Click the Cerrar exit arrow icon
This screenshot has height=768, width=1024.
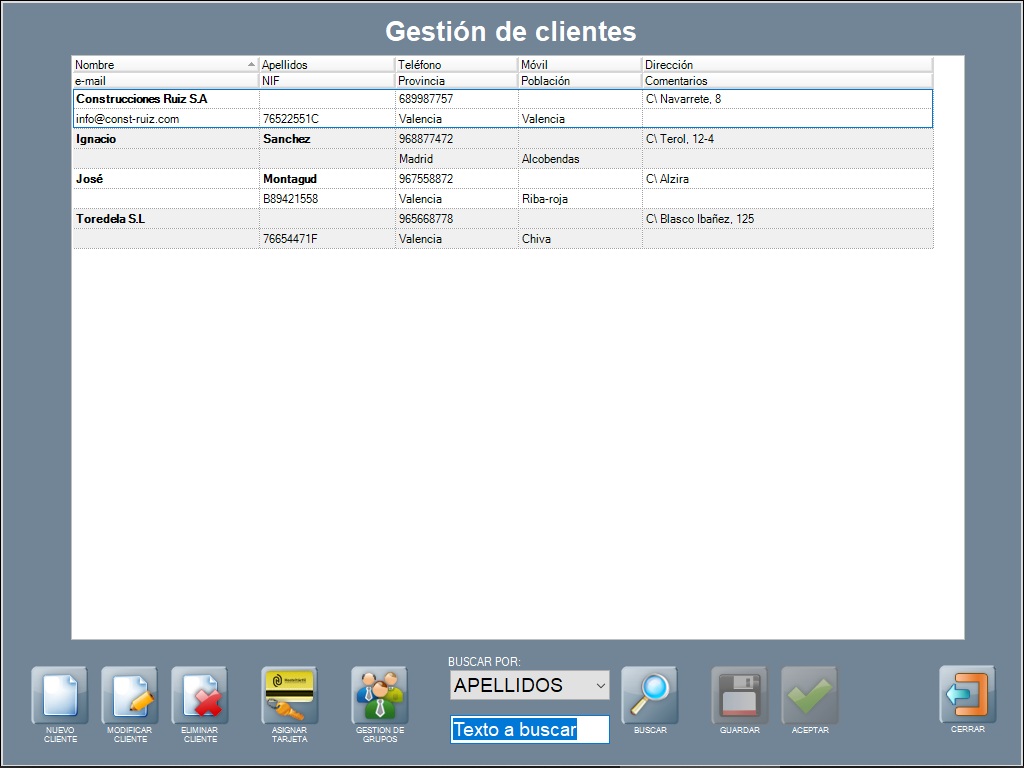point(967,695)
